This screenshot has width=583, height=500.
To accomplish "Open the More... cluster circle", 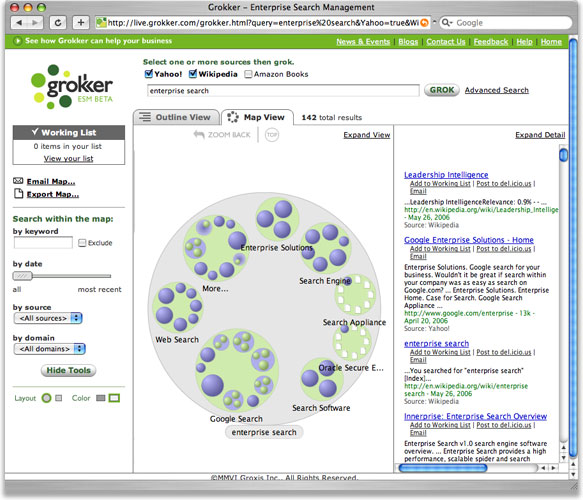I will [x=216, y=248].
